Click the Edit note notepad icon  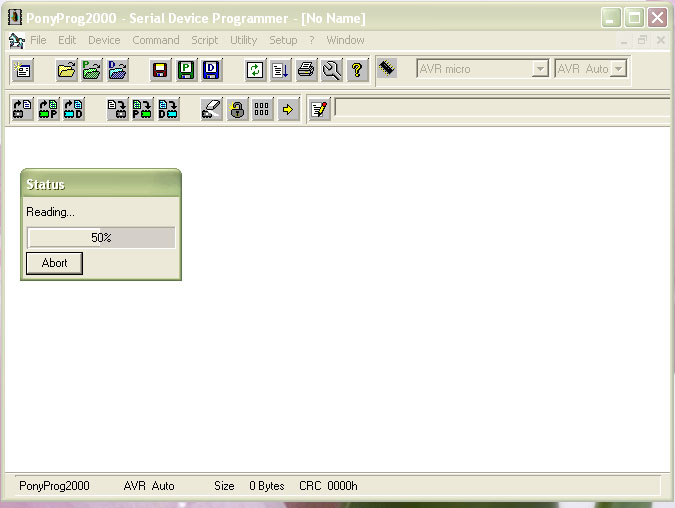pos(319,109)
